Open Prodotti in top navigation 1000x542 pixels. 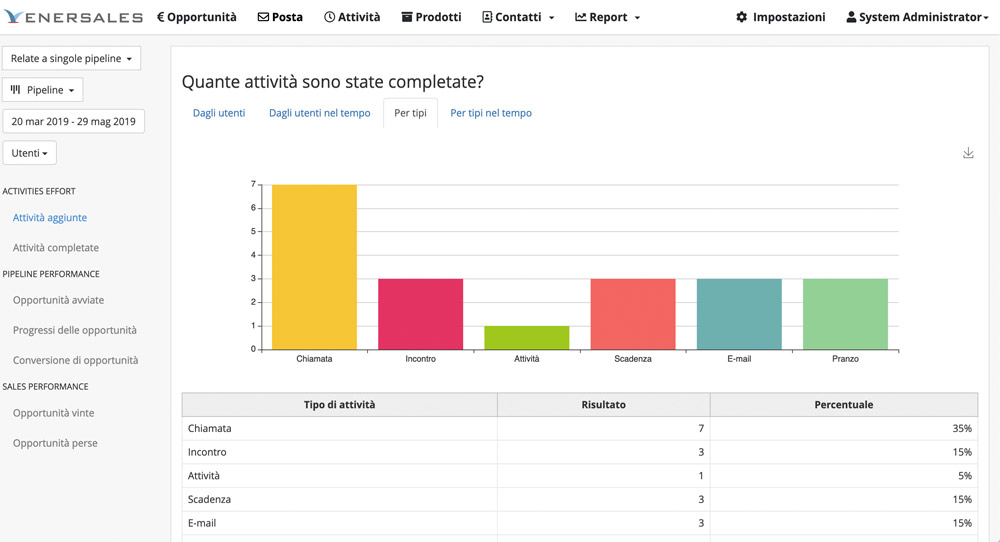pyautogui.click(x=431, y=17)
